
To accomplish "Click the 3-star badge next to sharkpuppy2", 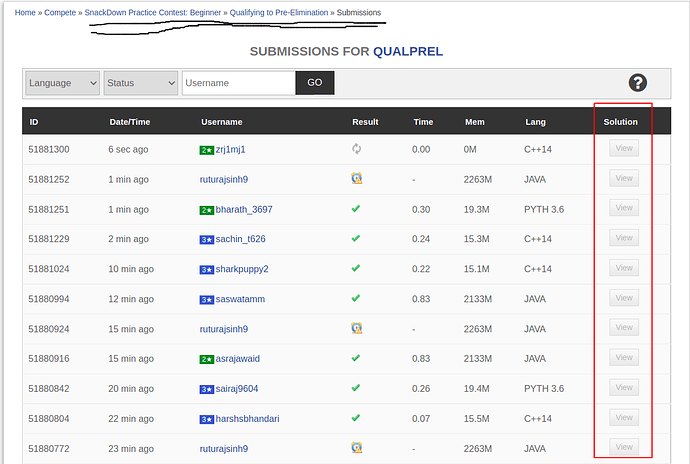I will (x=206, y=269).
